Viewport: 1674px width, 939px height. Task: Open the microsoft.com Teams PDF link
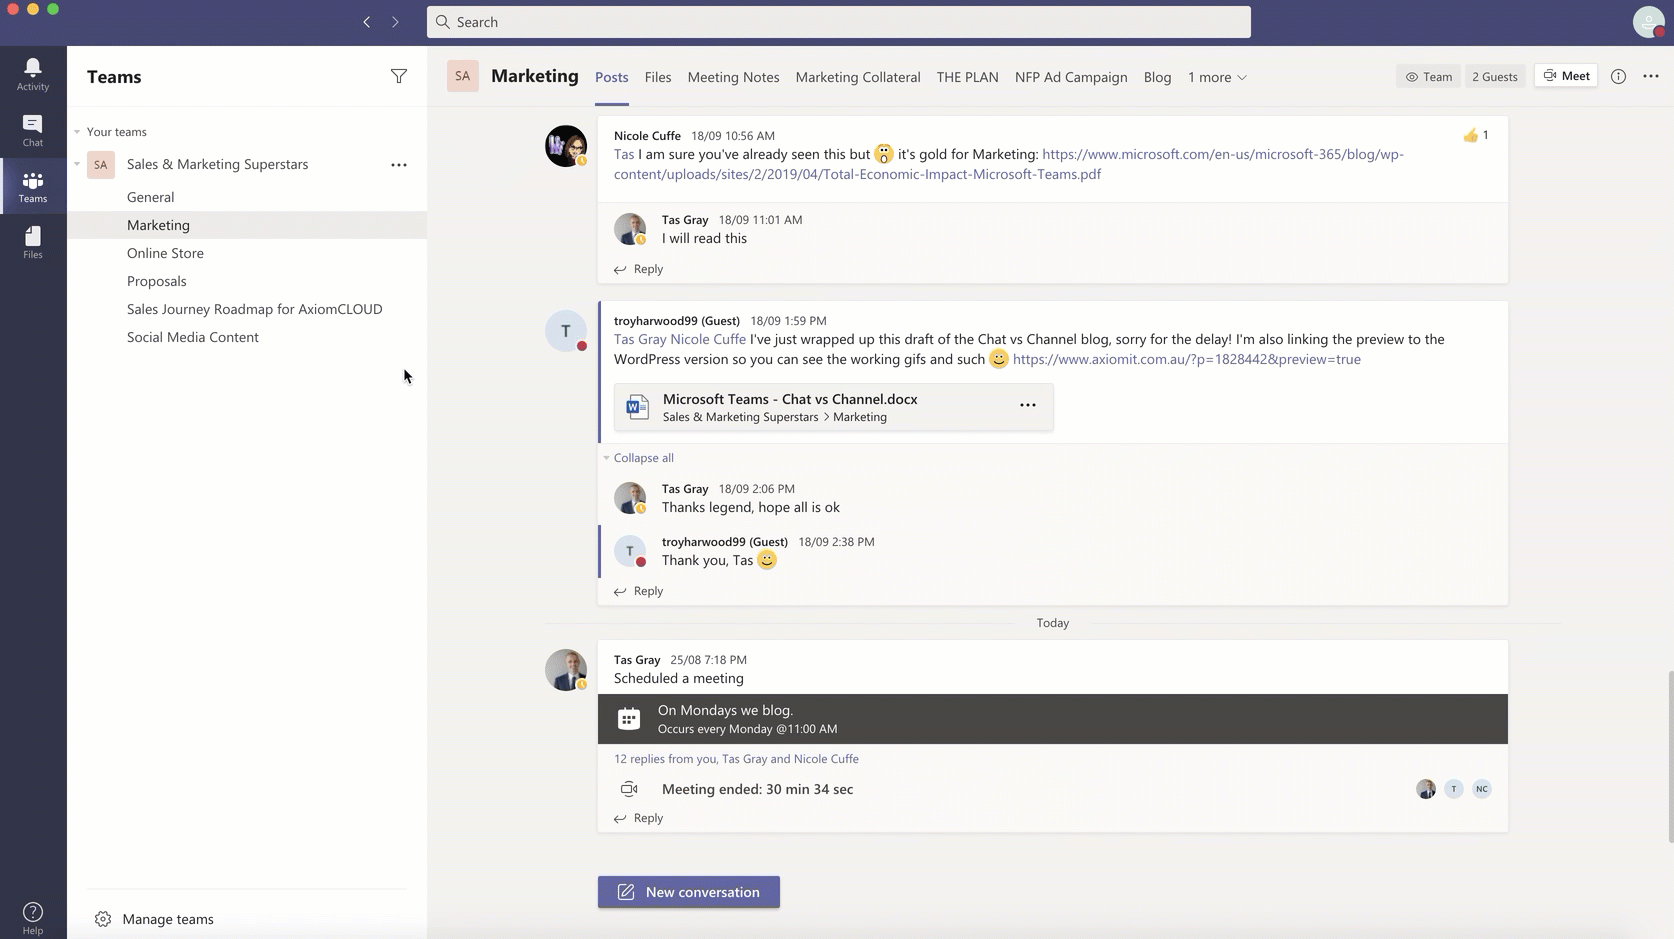[1009, 164]
